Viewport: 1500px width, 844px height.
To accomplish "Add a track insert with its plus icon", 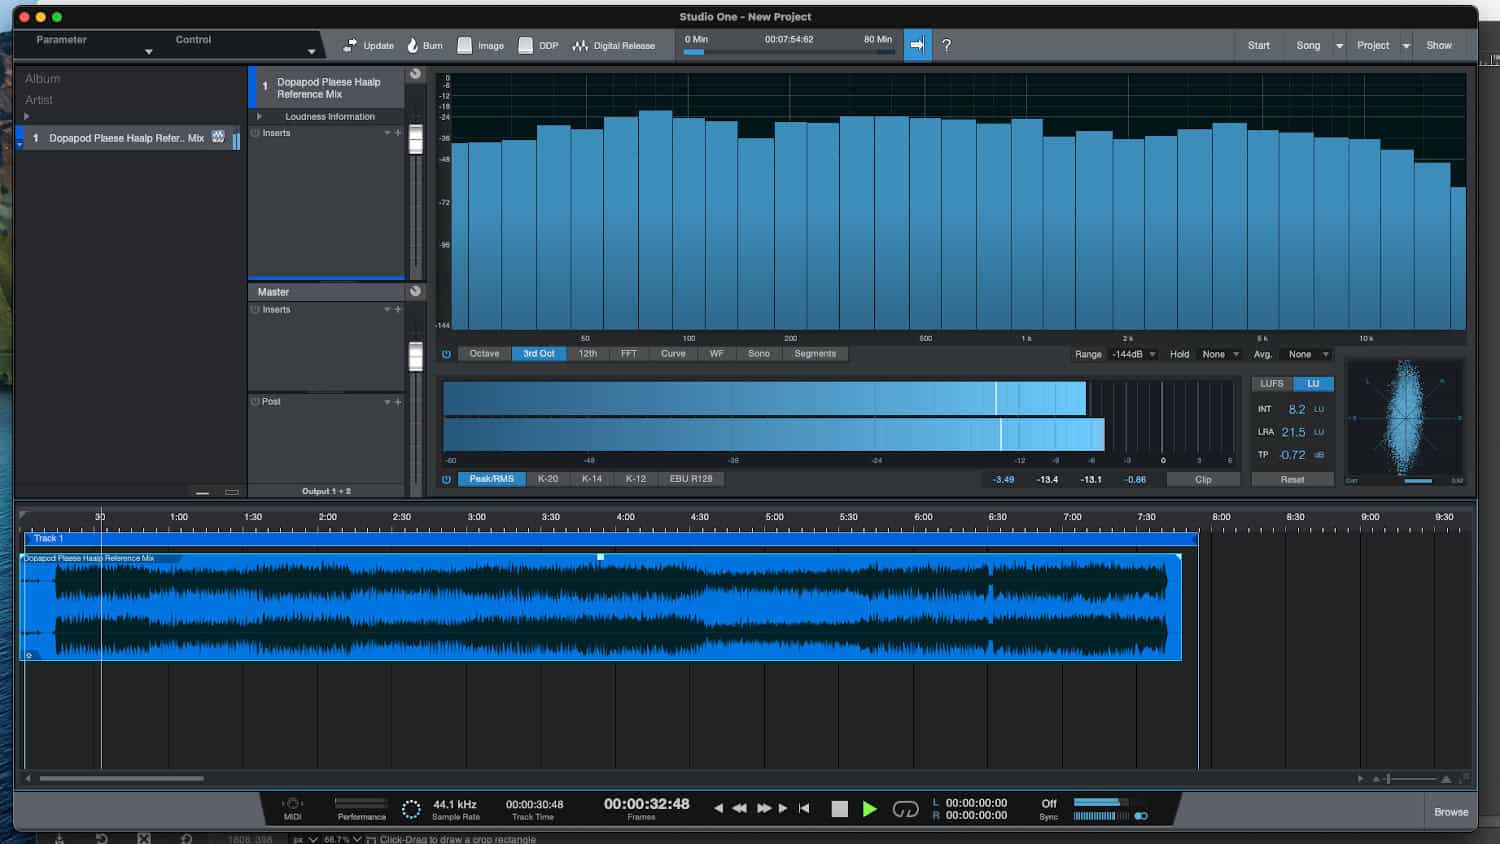I will (x=398, y=133).
